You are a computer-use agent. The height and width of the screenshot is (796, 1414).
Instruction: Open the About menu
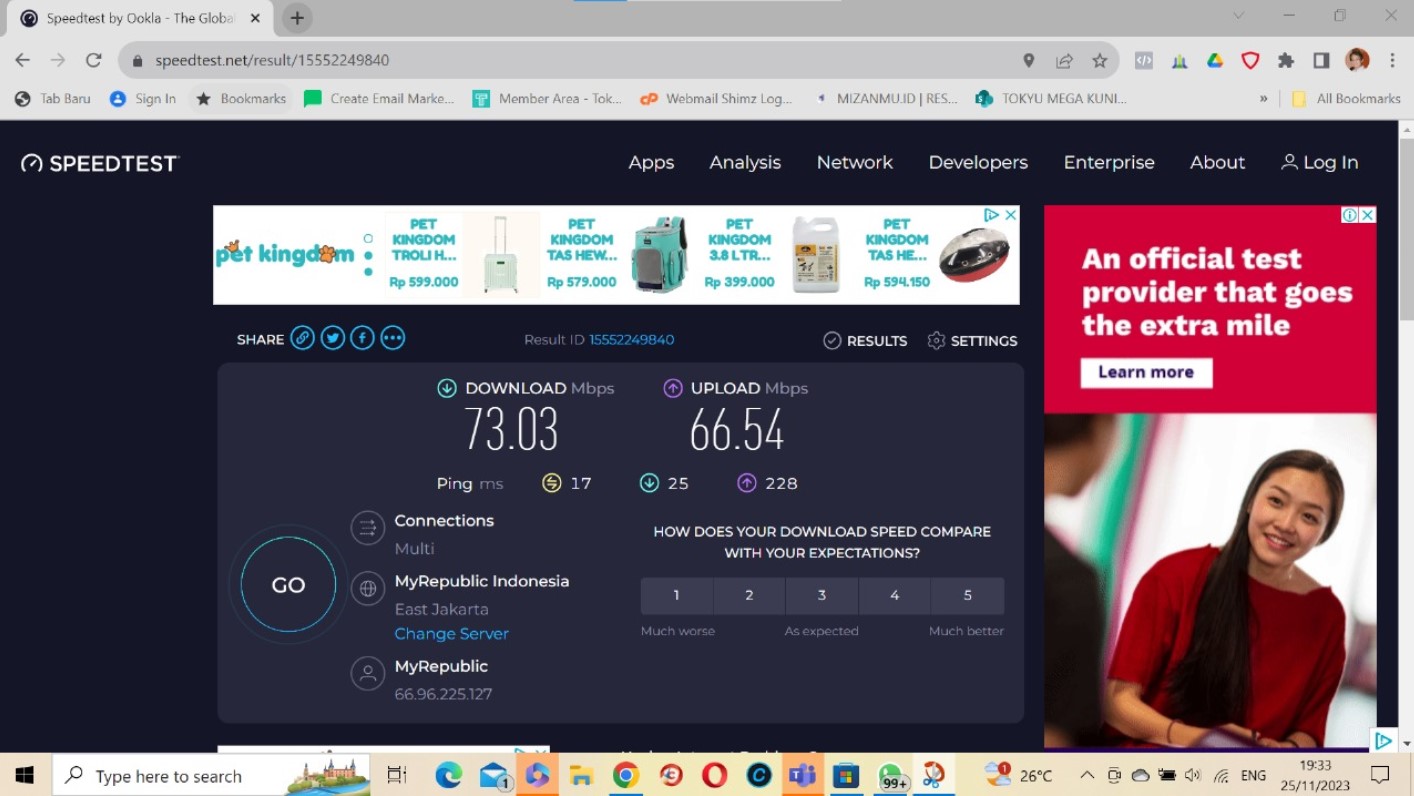[x=1217, y=162]
